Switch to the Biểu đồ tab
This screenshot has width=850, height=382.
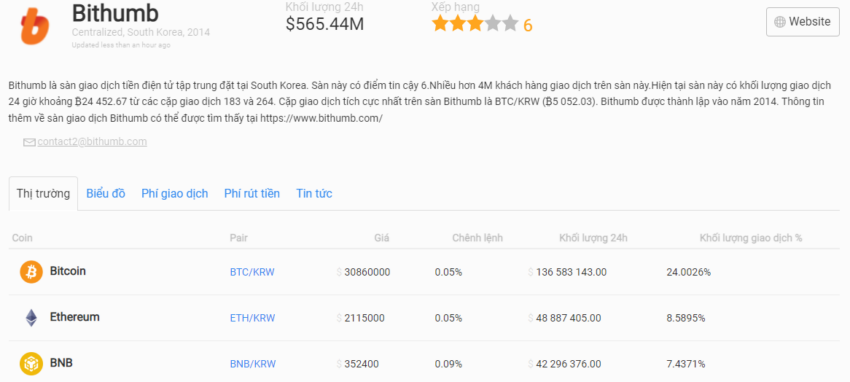pos(106,193)
